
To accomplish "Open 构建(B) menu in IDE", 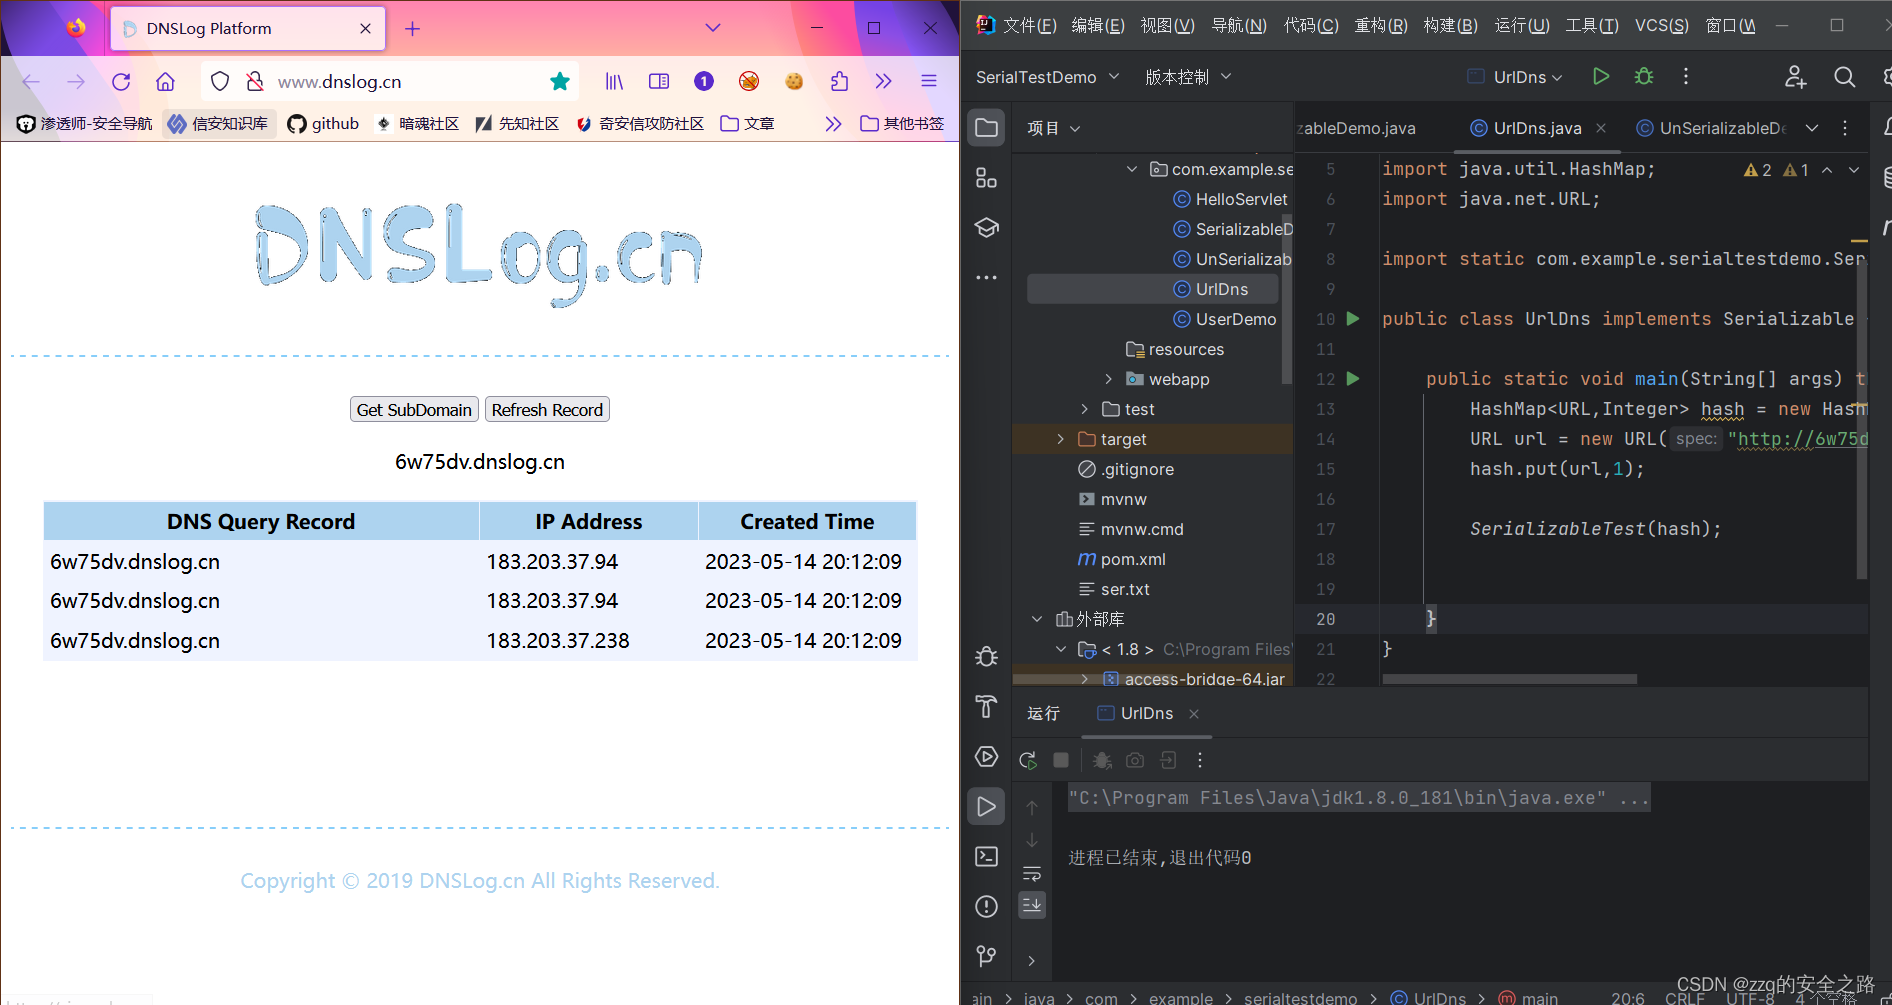I will click(1450, 26).
